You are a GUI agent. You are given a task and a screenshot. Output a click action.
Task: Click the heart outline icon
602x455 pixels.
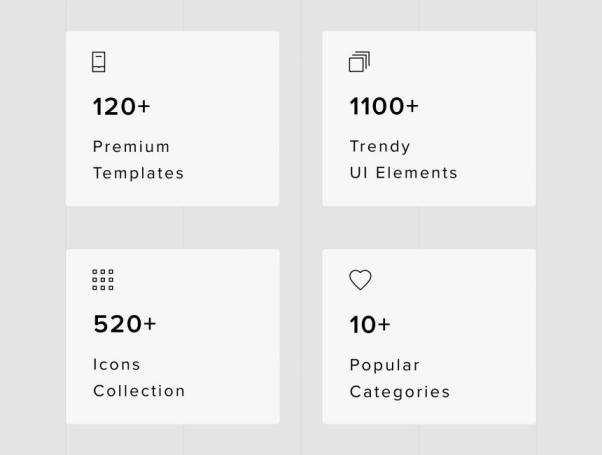pos(360,281)
